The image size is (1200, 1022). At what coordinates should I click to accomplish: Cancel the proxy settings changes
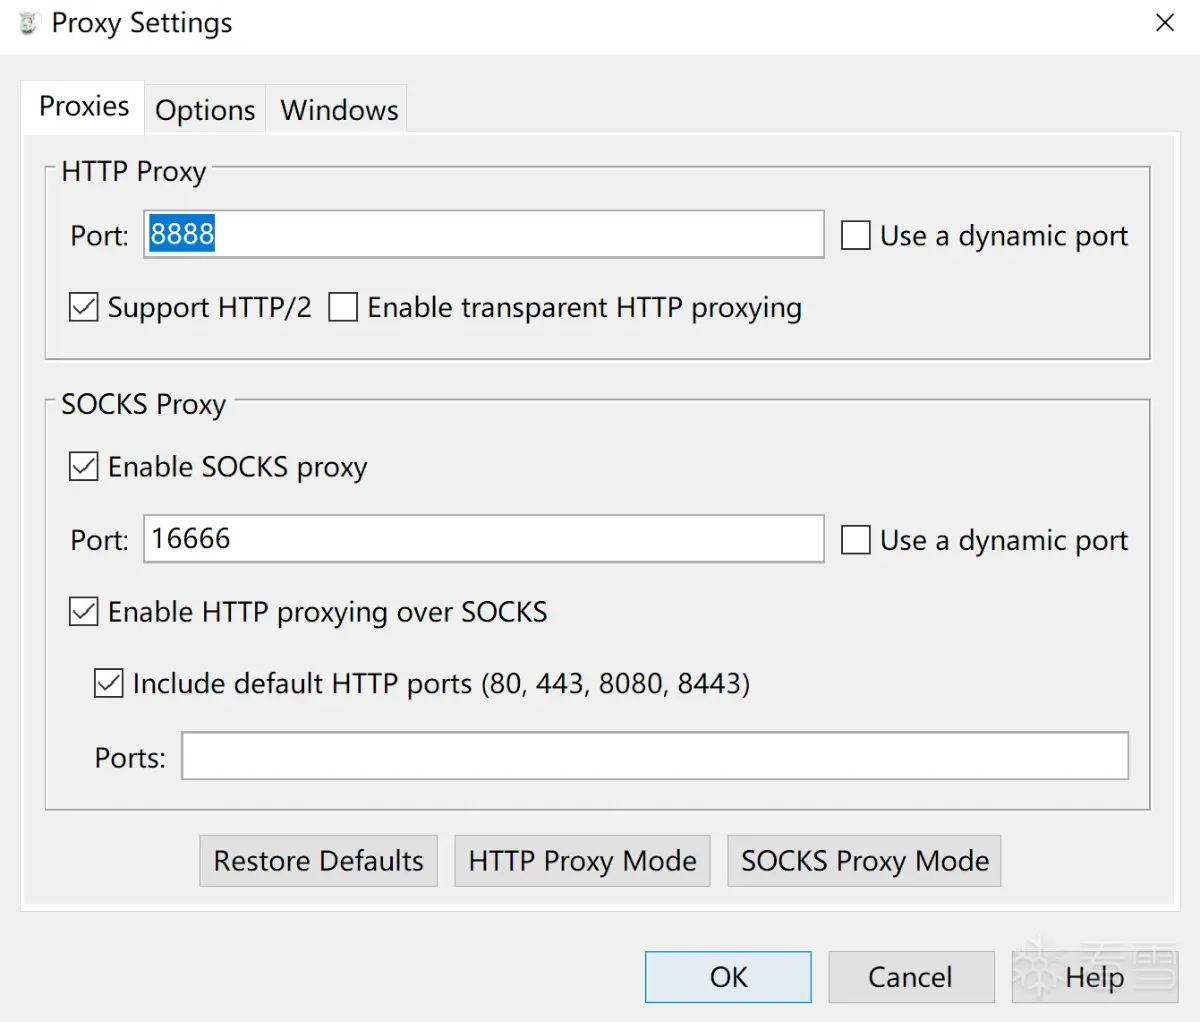(x=910, y=977)
